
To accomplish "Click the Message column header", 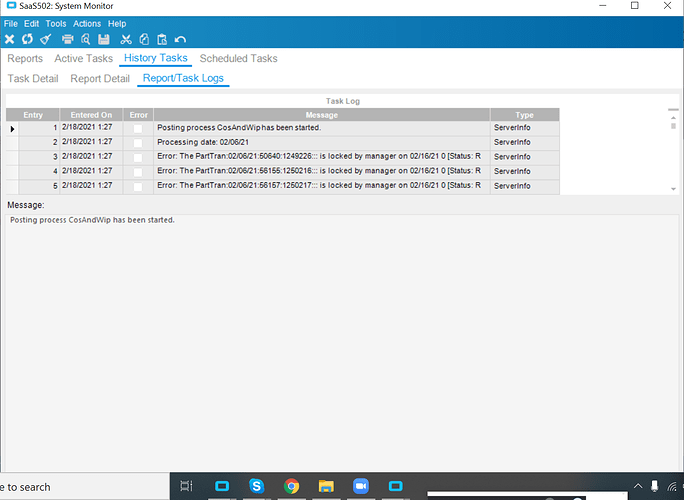I will pos(321,115).
